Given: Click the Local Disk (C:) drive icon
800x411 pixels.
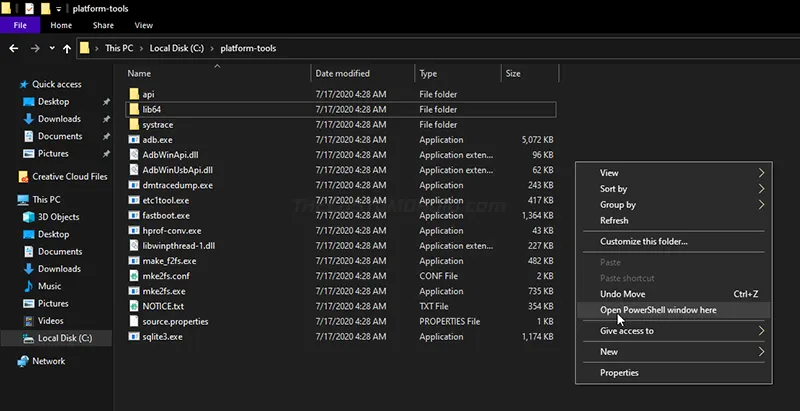Looking at the screenshot, I should coord(29,339).
